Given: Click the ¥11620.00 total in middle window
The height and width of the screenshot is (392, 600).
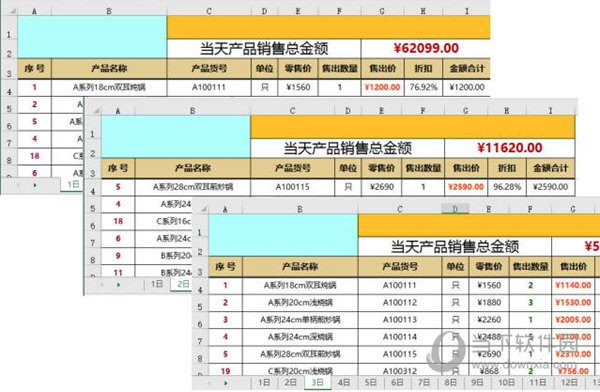Looking at the screenshot, I should [x=510, y=148].
